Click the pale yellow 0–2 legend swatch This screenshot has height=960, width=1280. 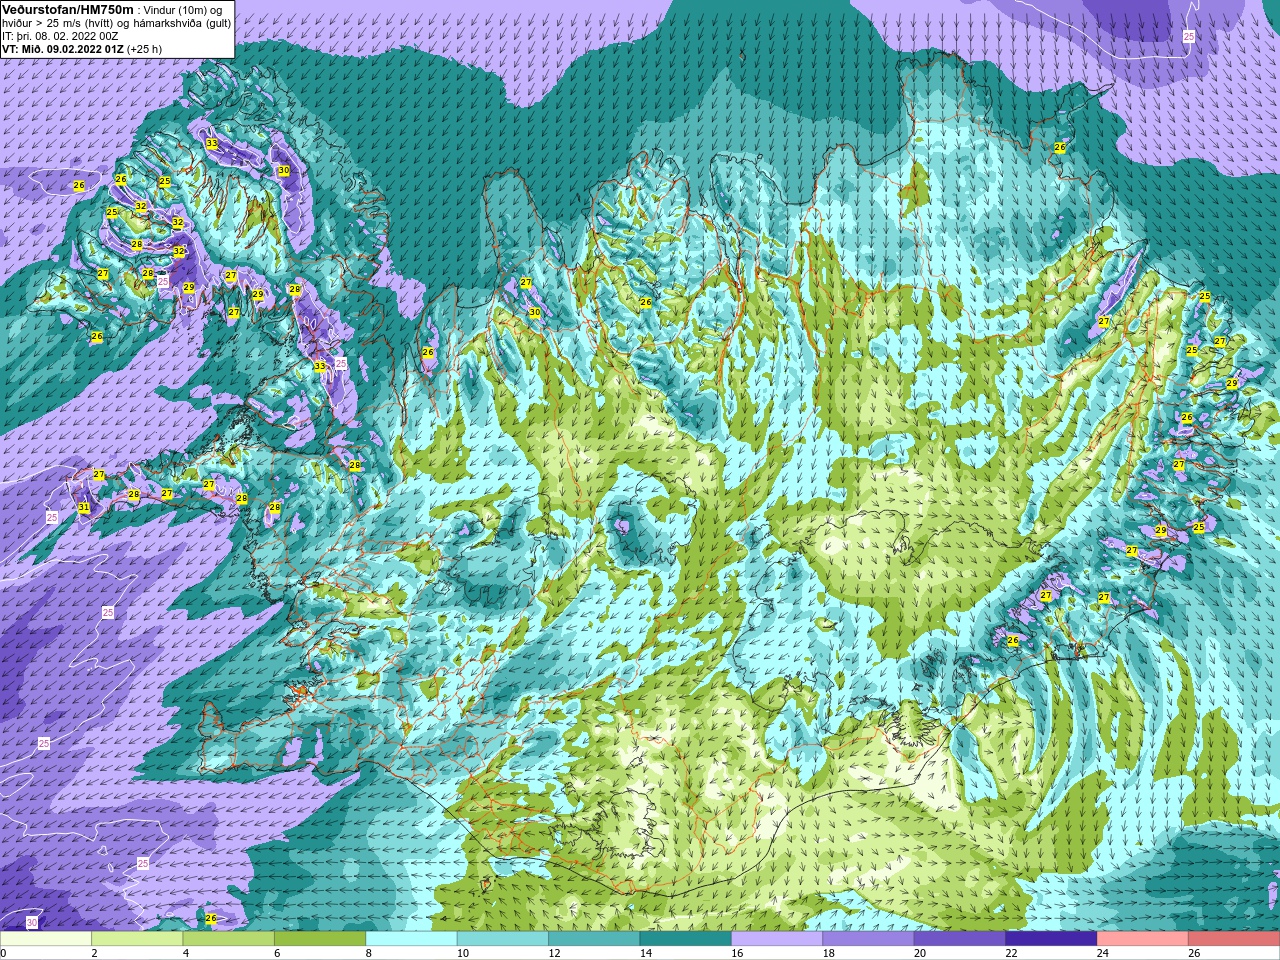click(x=46, y=939)
